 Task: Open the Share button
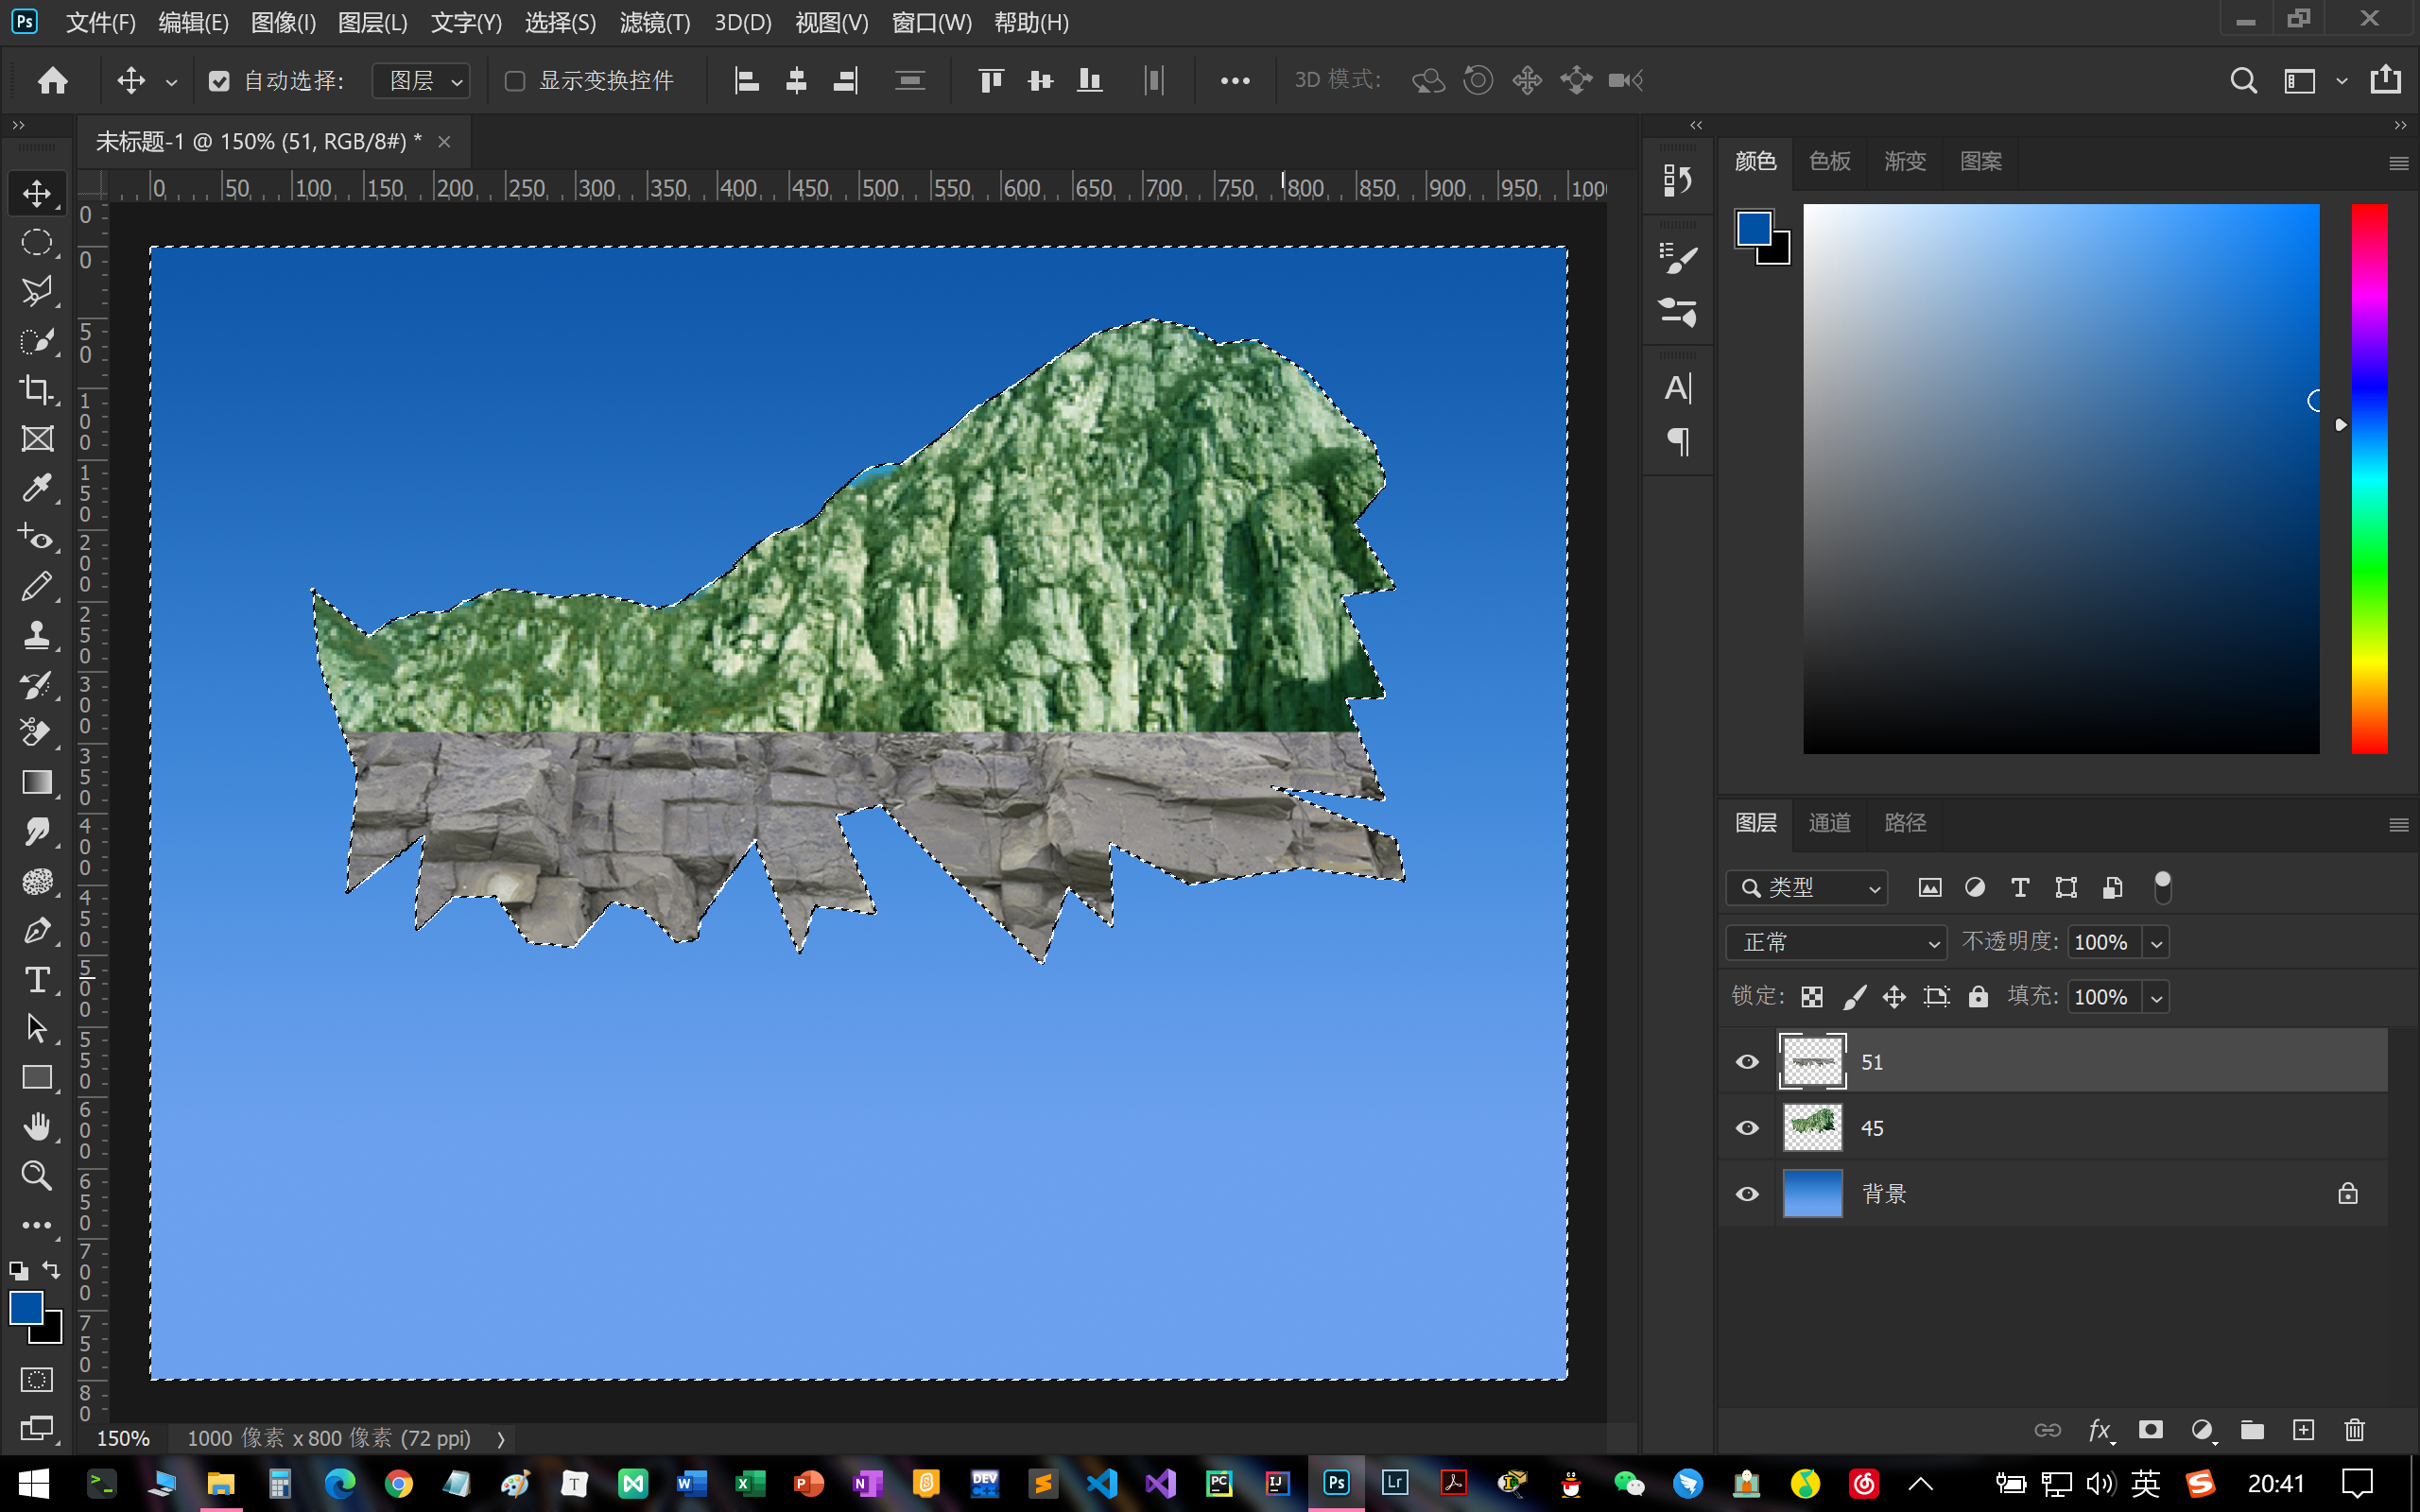pos(2386,80)
